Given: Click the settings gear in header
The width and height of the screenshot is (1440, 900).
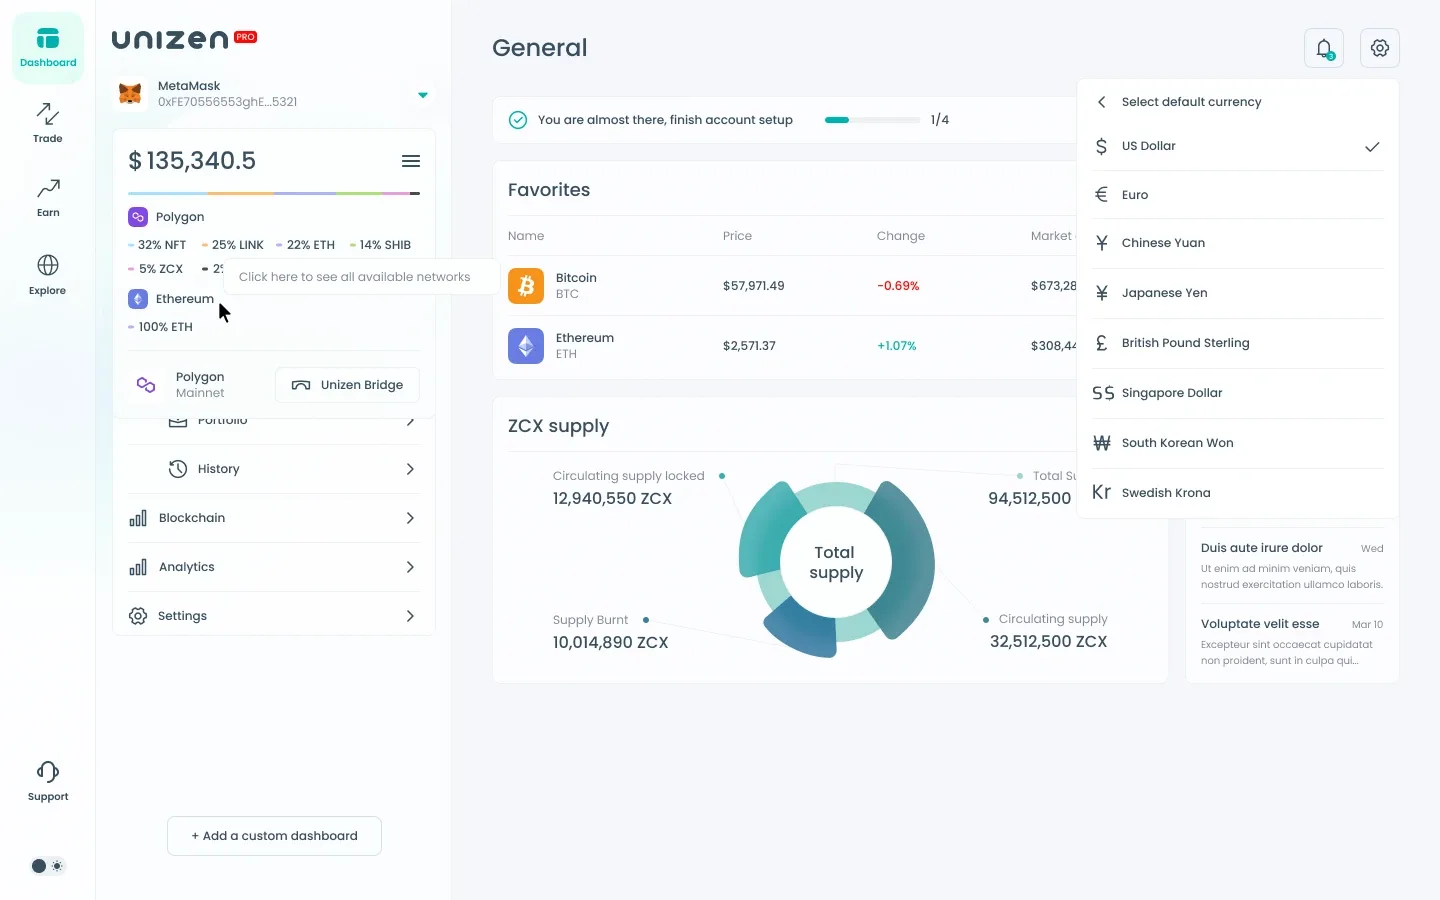Looking at the screenshot, I should point(1380,48).
